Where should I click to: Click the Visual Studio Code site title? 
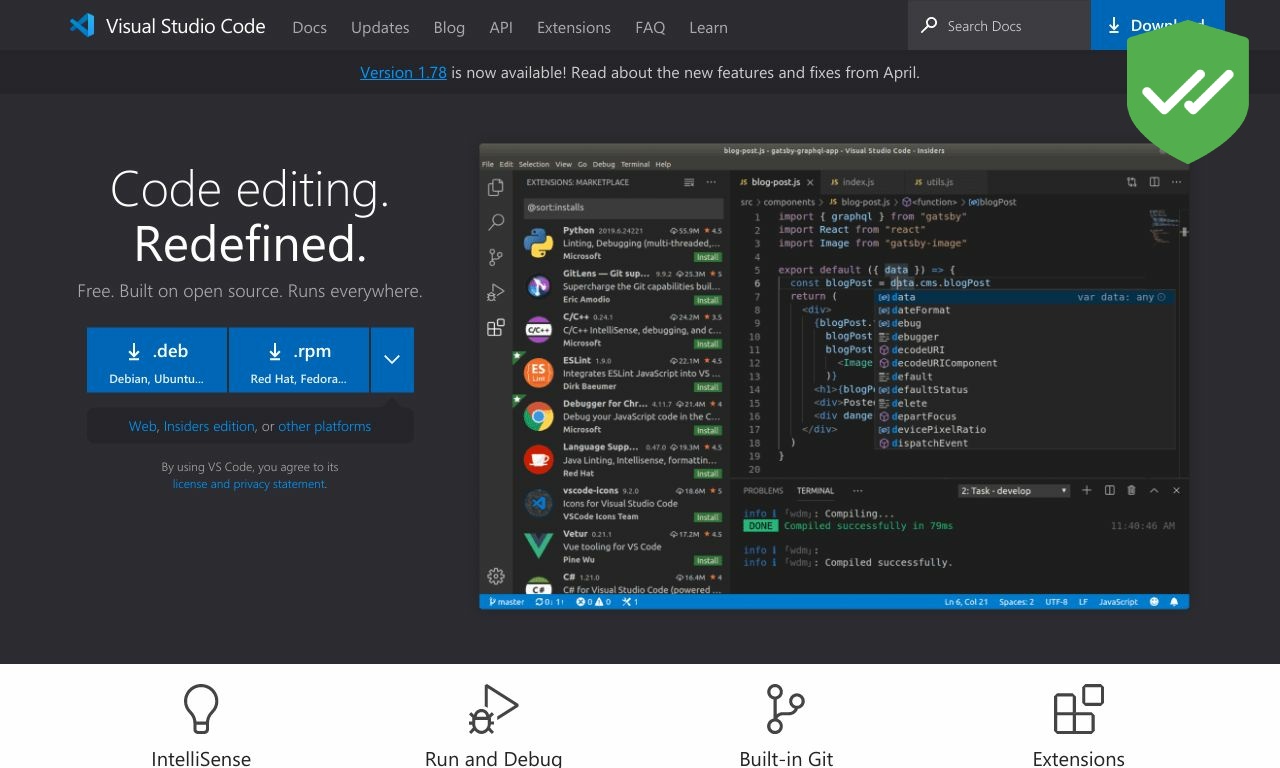coord(186,26)
